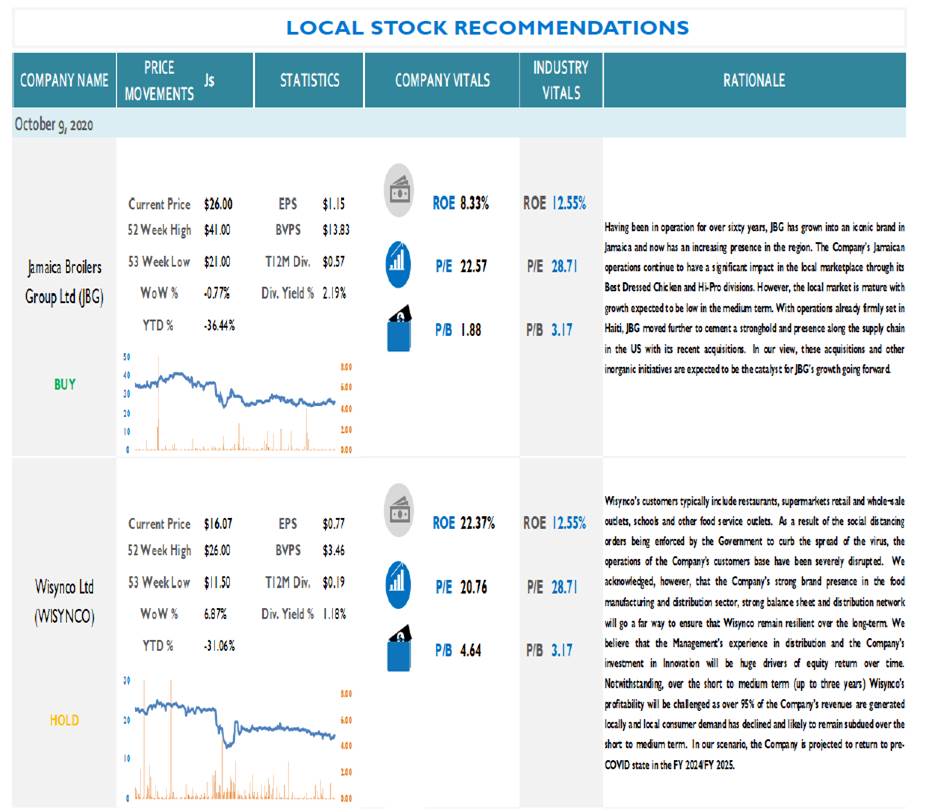Select Wisynco's WoW % value '6.87%'
This screenshot has height=812, width=932.
click(215, 613)
